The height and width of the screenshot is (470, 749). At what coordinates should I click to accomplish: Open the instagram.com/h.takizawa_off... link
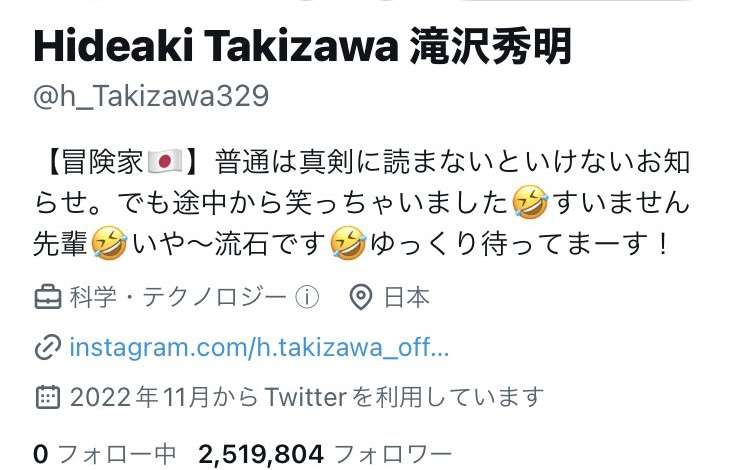coord(259,347)
